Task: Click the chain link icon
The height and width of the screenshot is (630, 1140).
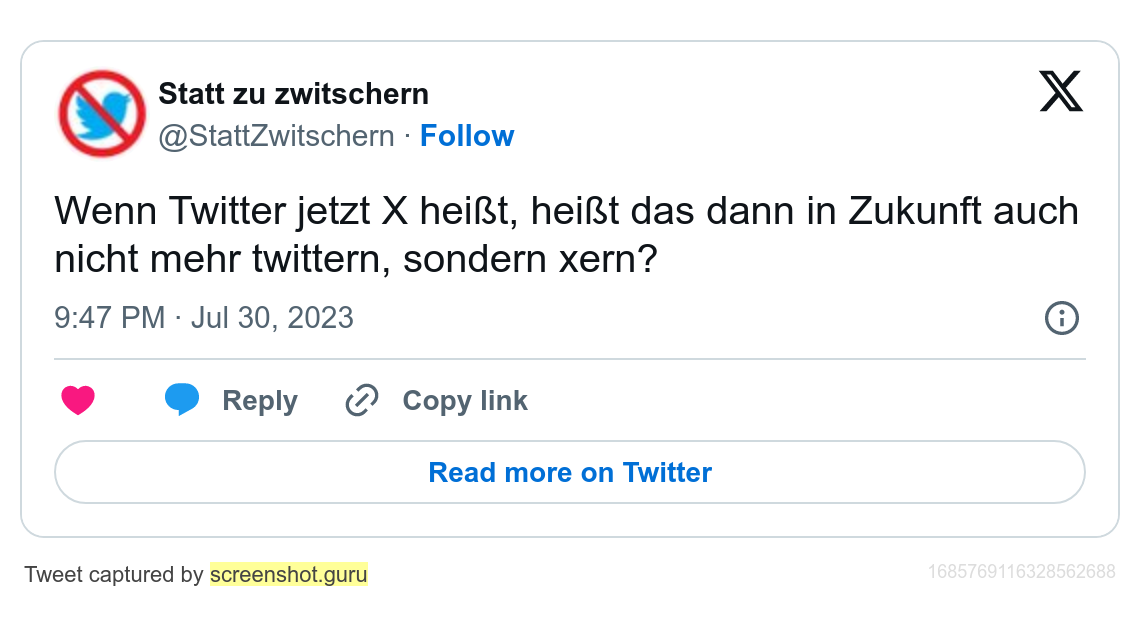Action: (x=361, y=400)
